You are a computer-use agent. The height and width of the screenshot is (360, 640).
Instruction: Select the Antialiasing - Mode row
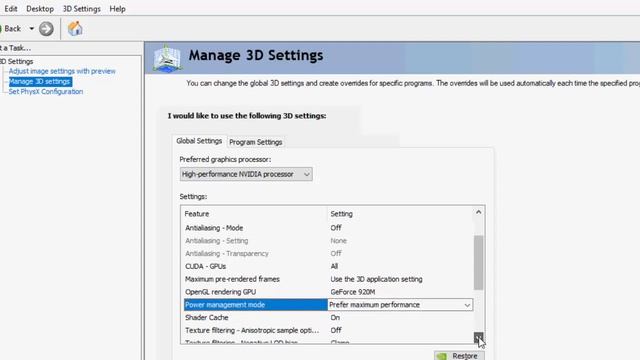click(x=328, y=228)
